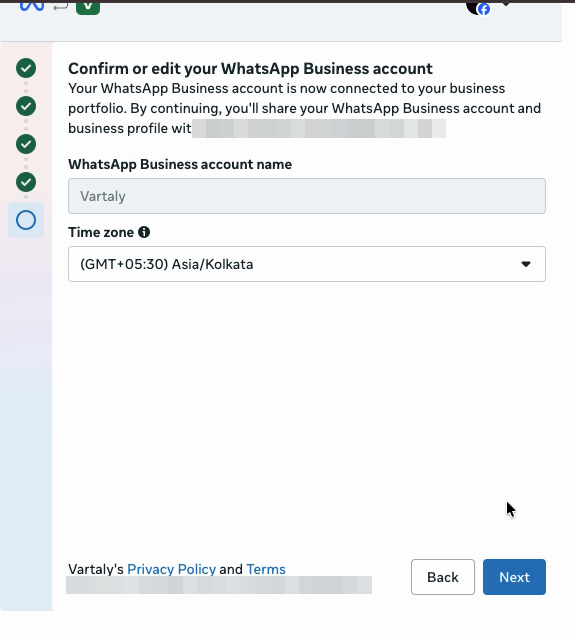
Task: Click the arrows icon between Meta and Vartaly logos
Action: 60,6
